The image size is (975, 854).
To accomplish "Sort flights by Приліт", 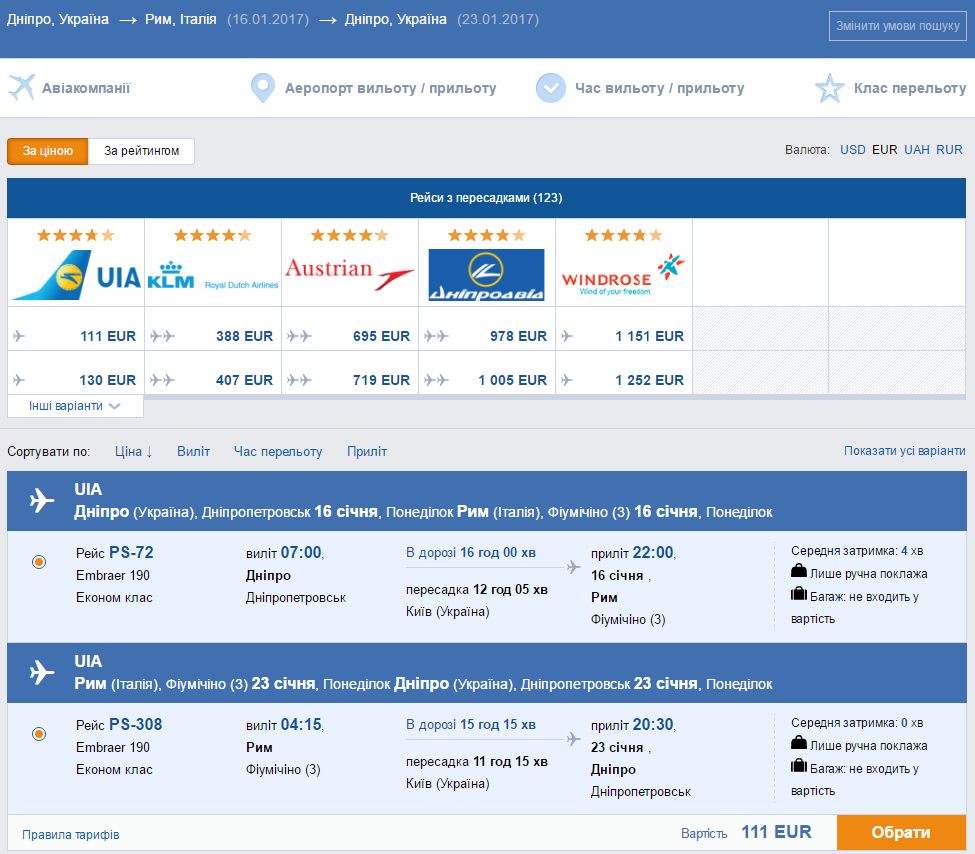I will (x=367, y=452).
